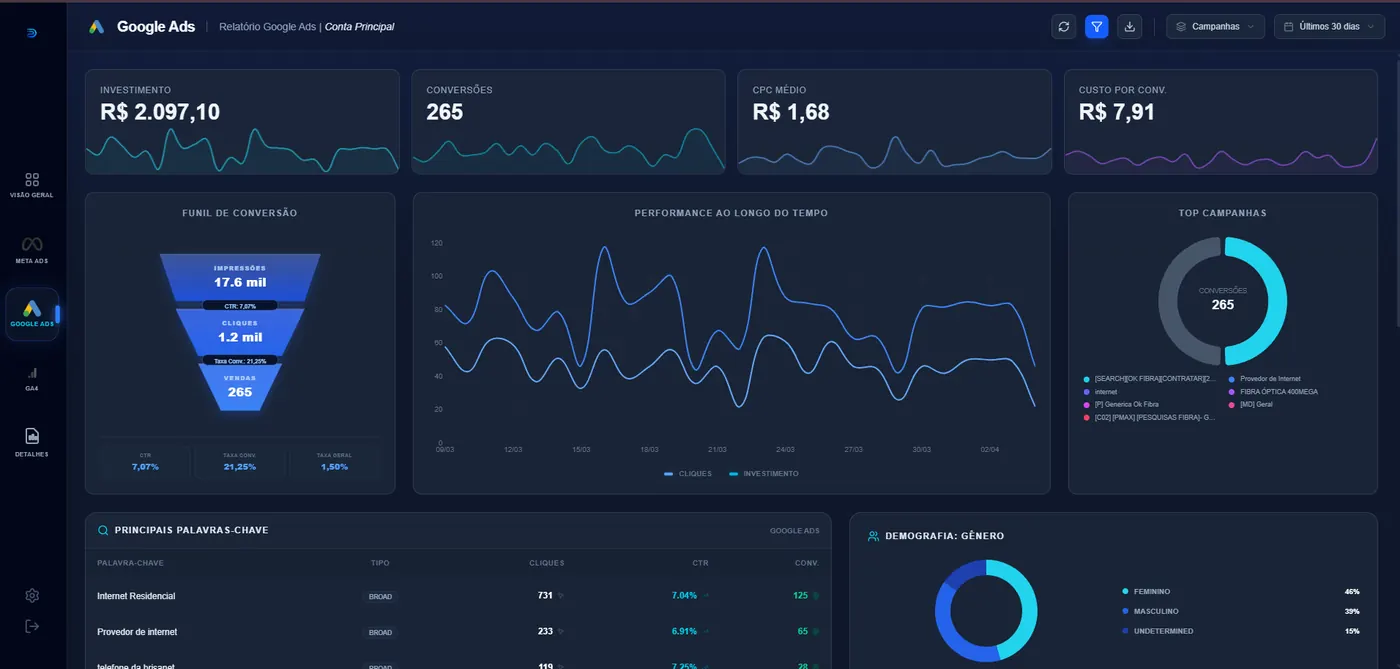Click the CPC Médio R$ 1,68 card

pos(895,122)
